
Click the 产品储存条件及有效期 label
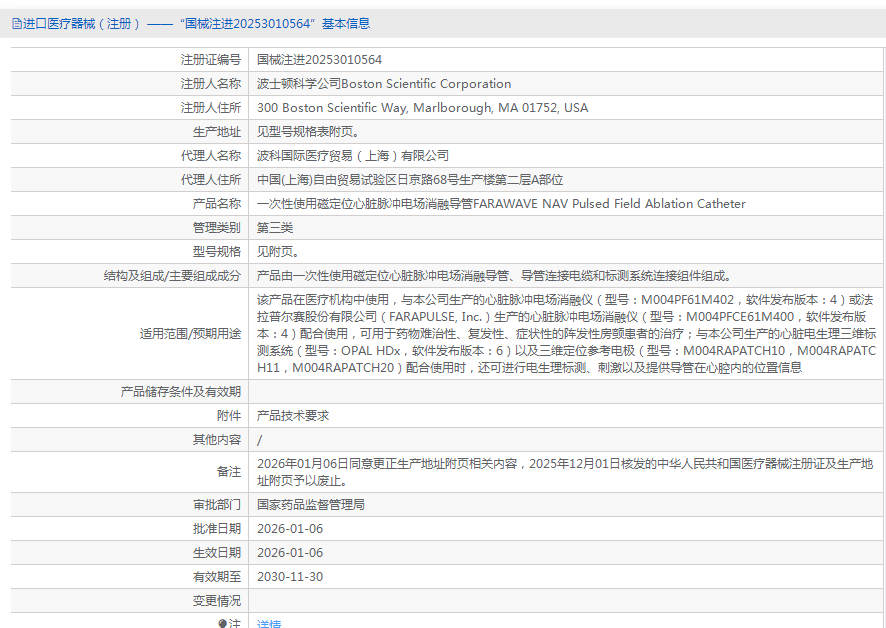tap(181, 392)
